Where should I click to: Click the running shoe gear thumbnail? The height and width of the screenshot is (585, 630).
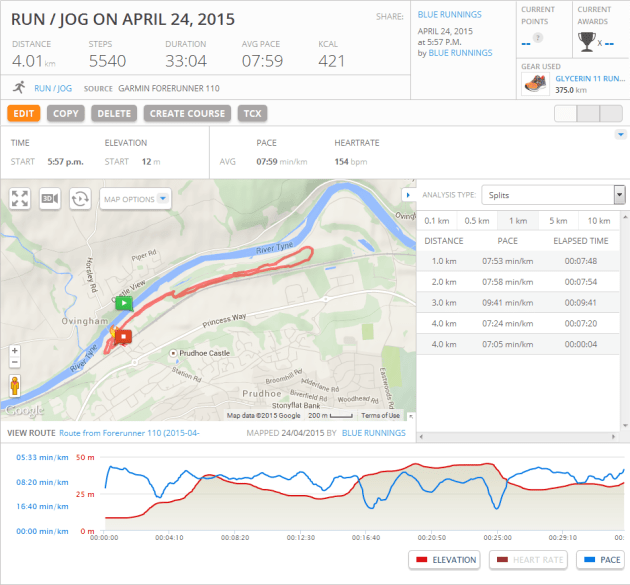coord(535,84)
